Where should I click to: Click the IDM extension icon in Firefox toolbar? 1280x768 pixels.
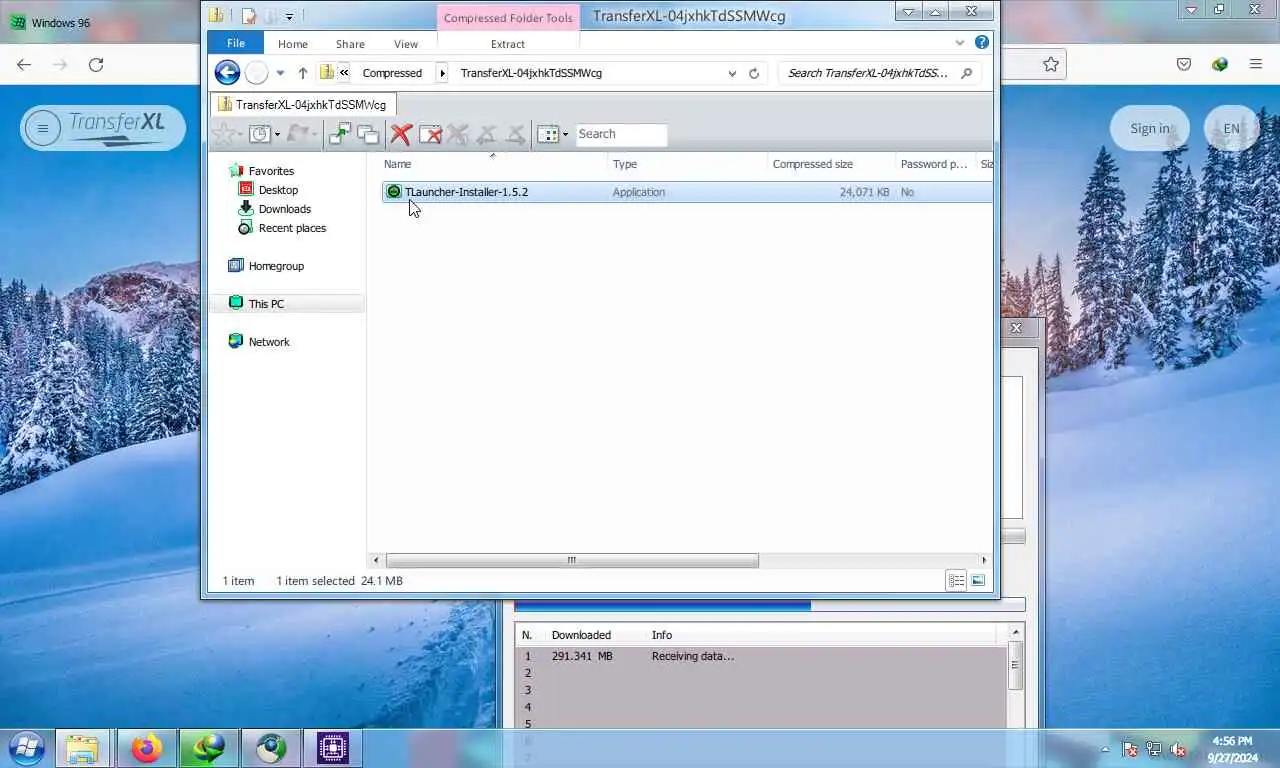(1219, 64)
